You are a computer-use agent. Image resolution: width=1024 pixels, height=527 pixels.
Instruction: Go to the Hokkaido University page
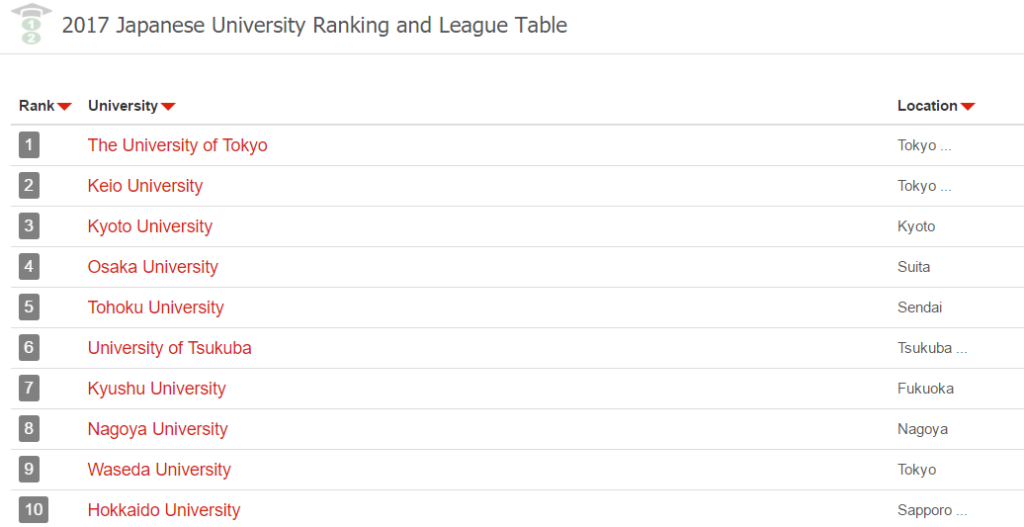pos(164,509)
